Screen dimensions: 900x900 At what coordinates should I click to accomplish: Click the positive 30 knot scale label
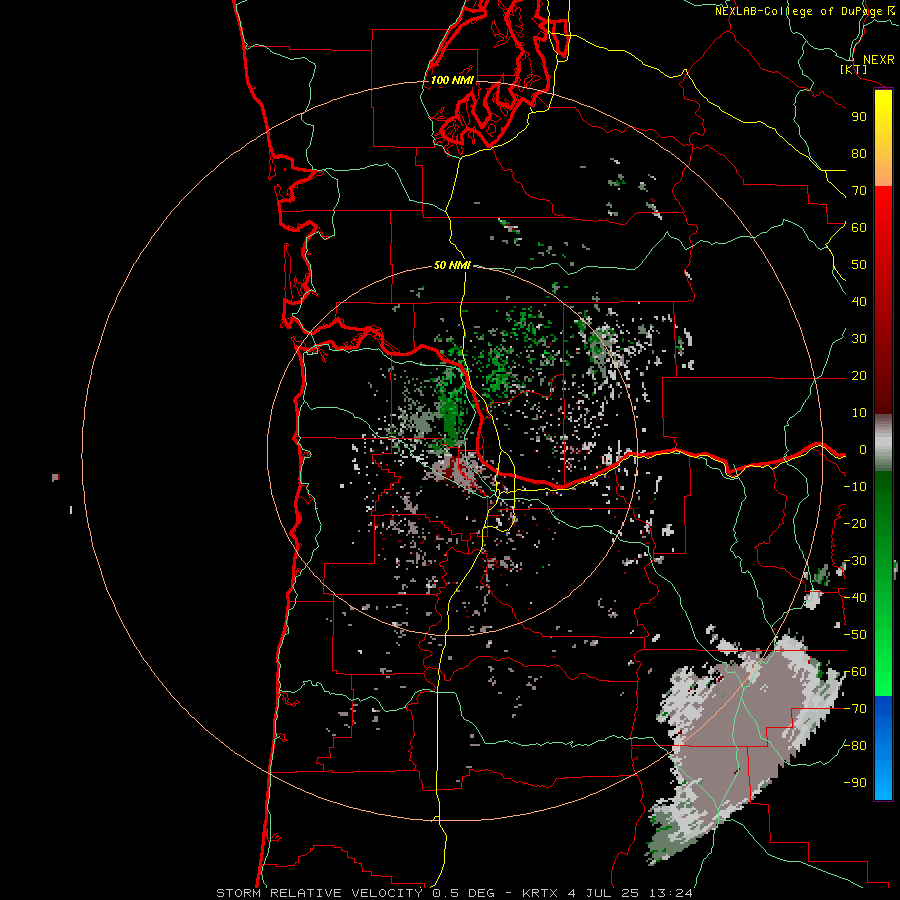tap(859, 339)
